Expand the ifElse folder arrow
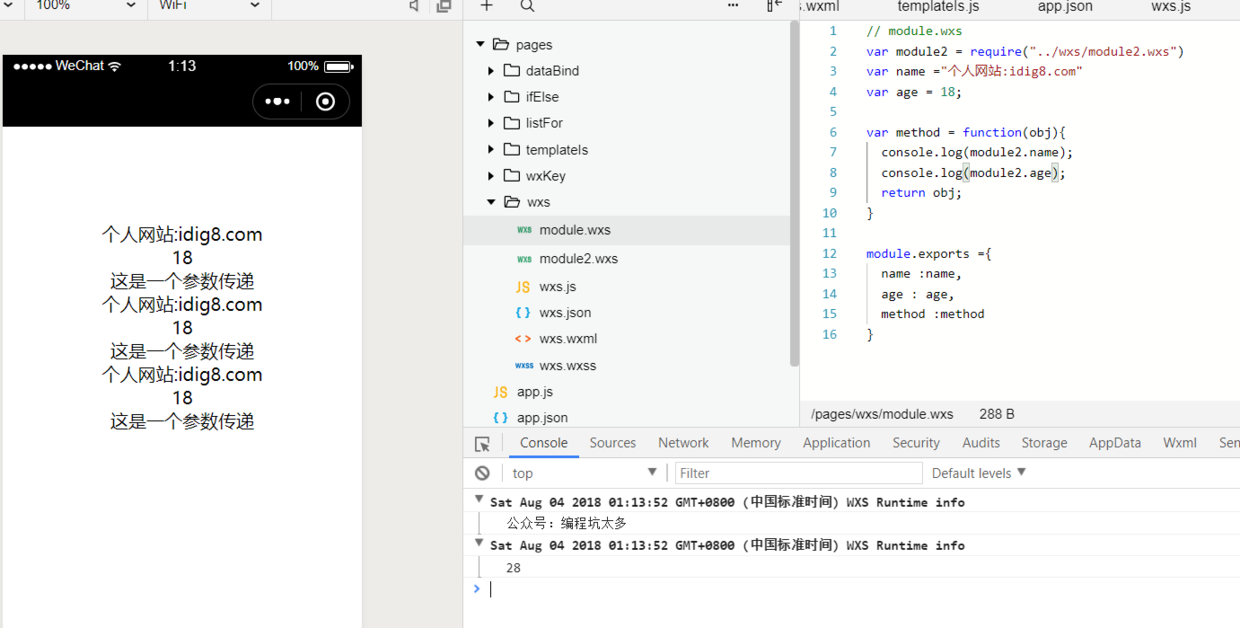1240x628 pixels. click(491, 97)
